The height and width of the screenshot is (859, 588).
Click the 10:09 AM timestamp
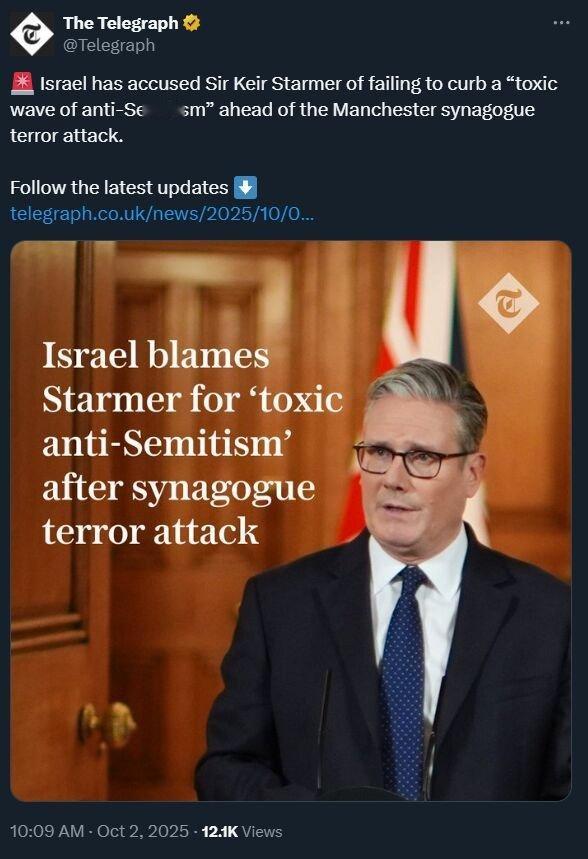pos(47,831)
